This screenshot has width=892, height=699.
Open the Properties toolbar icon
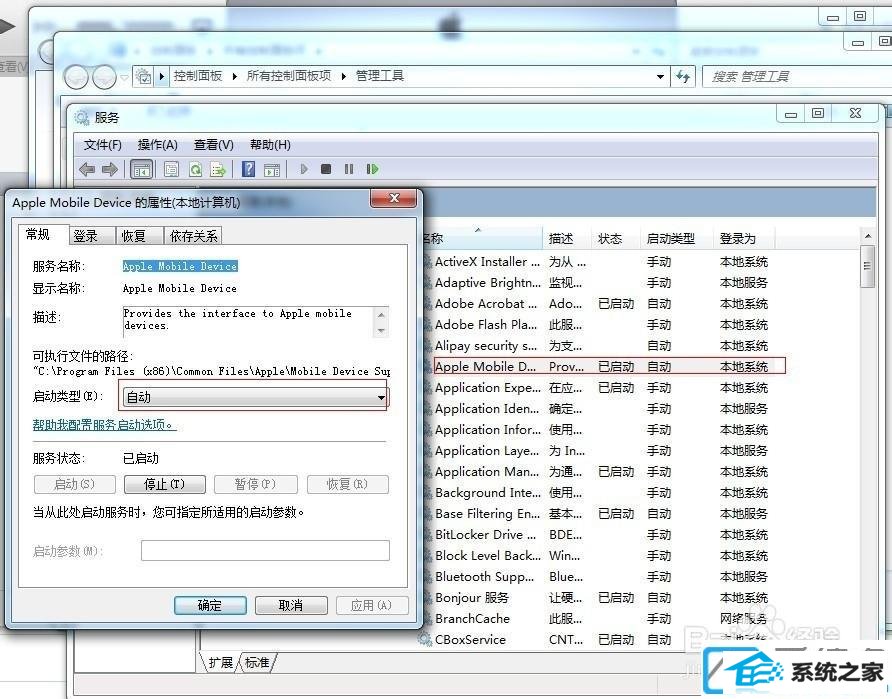[171, 169]
